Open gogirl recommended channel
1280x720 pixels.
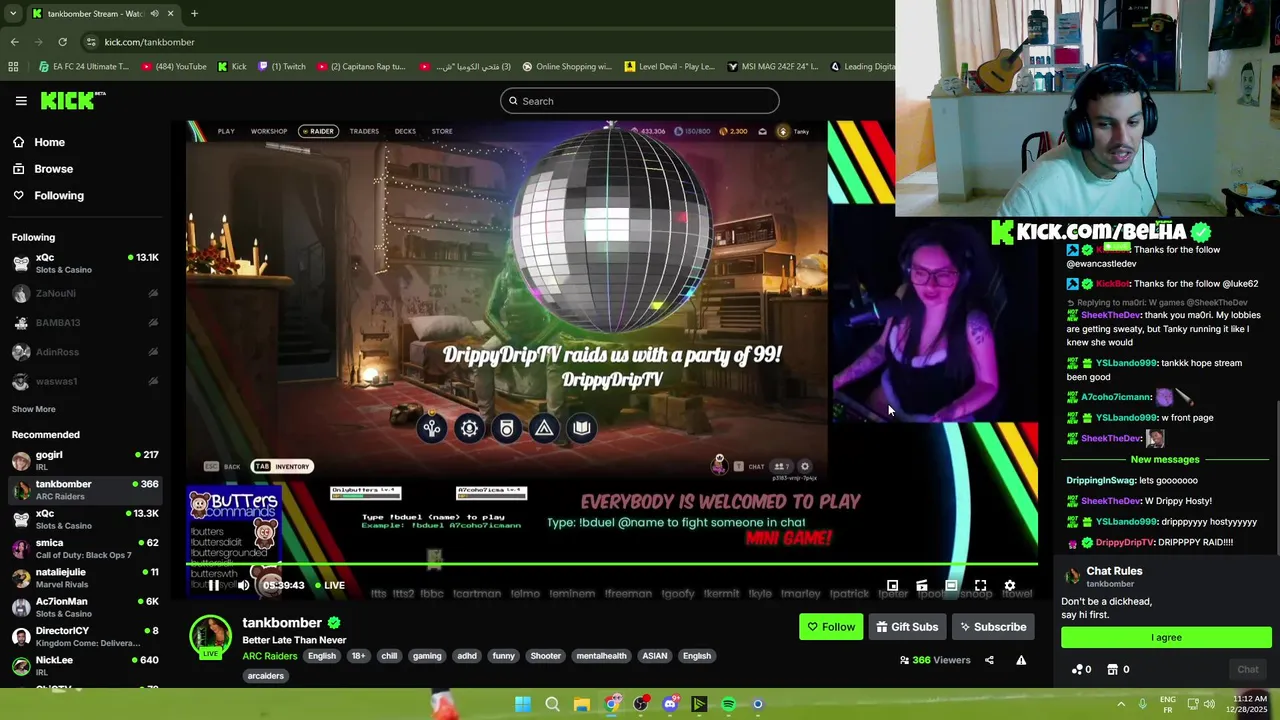click(85, 460)
